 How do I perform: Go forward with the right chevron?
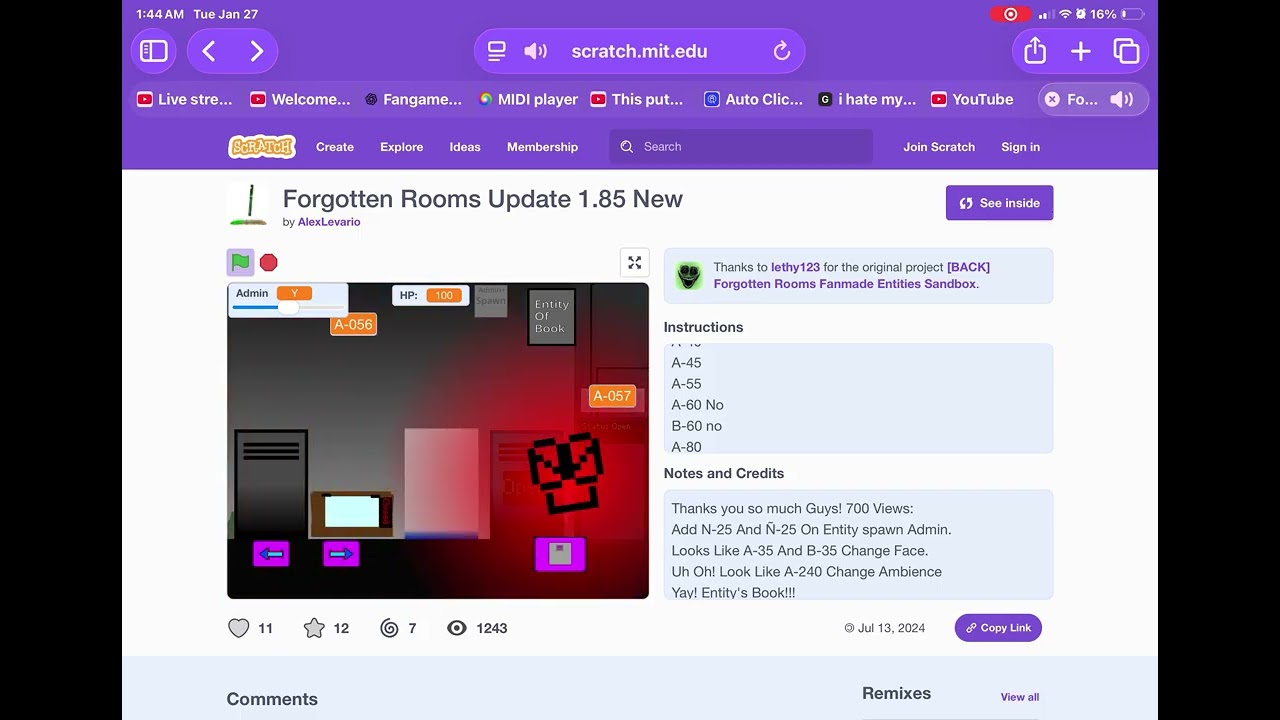tap(256, 51)
